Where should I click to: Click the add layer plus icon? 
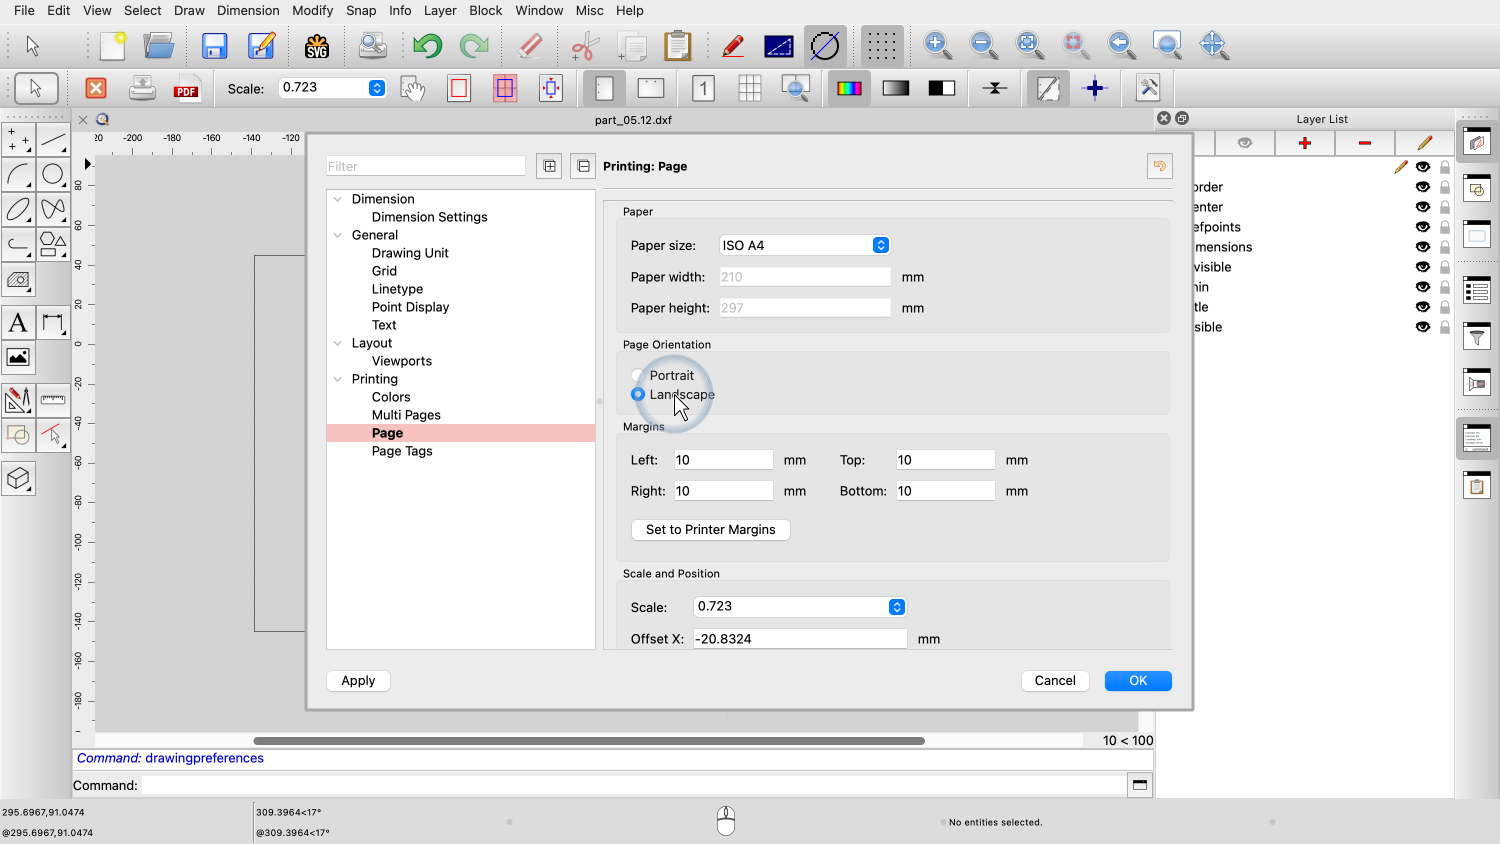point(1304,143)
